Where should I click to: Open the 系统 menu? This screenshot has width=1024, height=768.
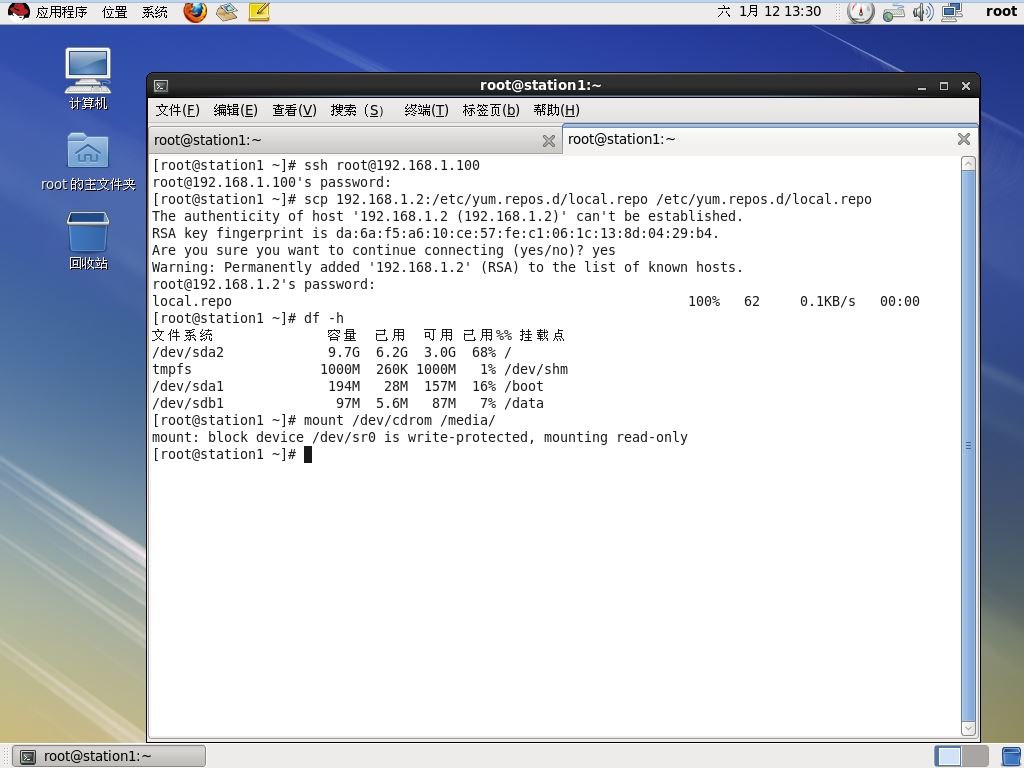(x=155, y=12)
